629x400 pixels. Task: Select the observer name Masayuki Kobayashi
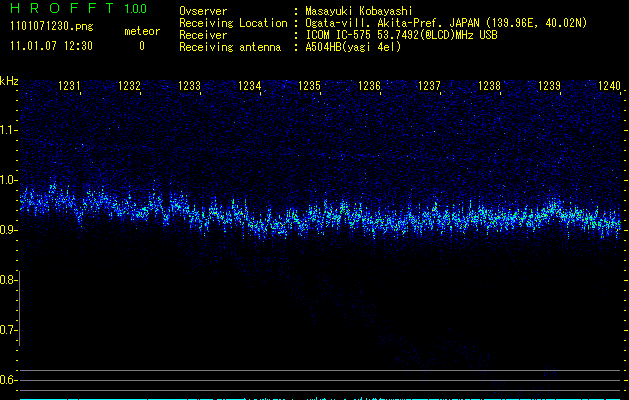pyautogui.click(x=360, y=11)
